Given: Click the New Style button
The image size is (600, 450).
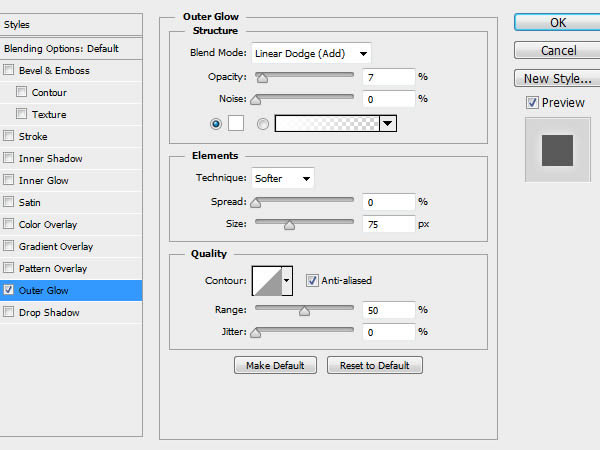Looking at the screenshot, I should (557, 78).
